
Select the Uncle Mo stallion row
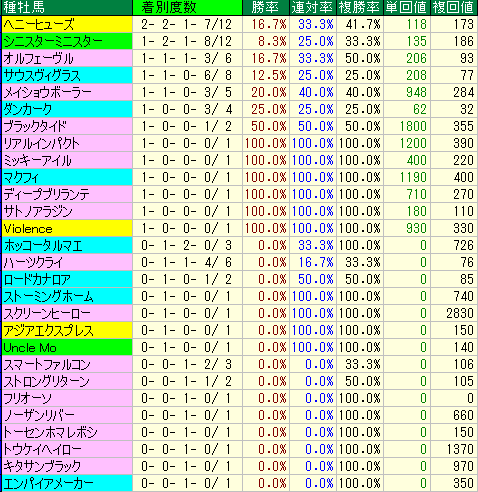pos(239,347)
